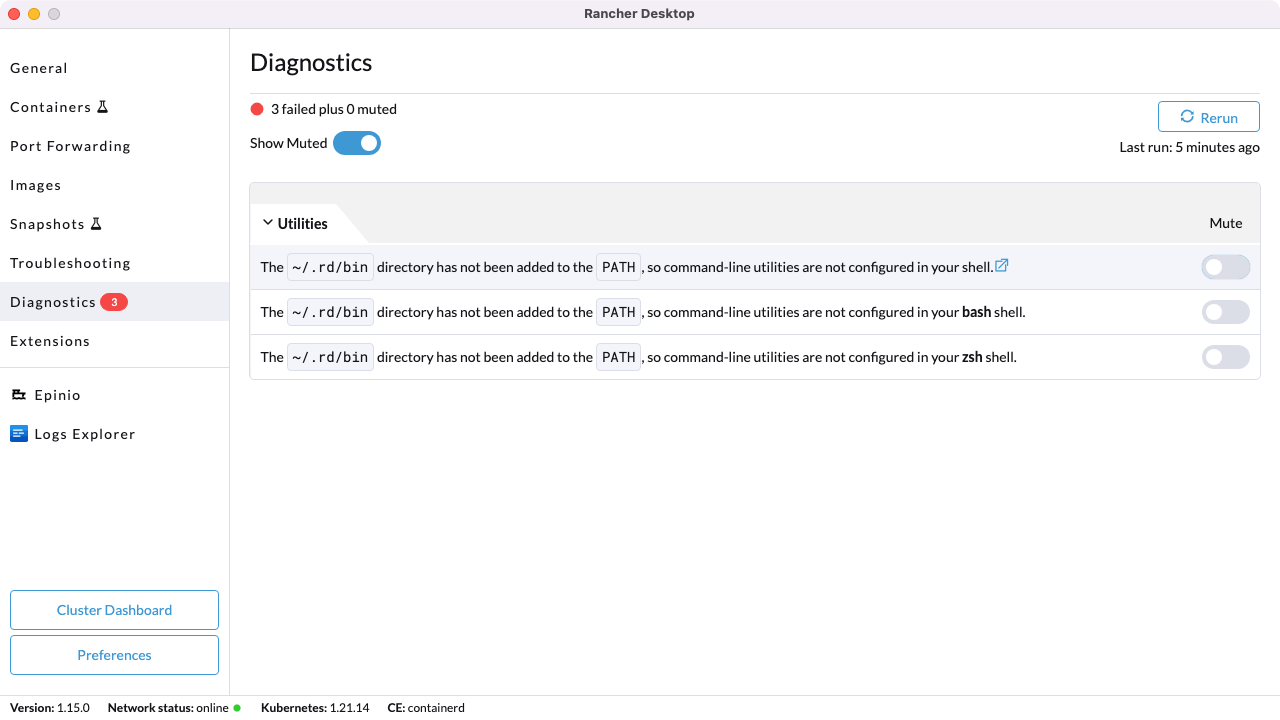Open Preferences
Viewport: 1280px width, 720px height.
[x=114, y=655]
